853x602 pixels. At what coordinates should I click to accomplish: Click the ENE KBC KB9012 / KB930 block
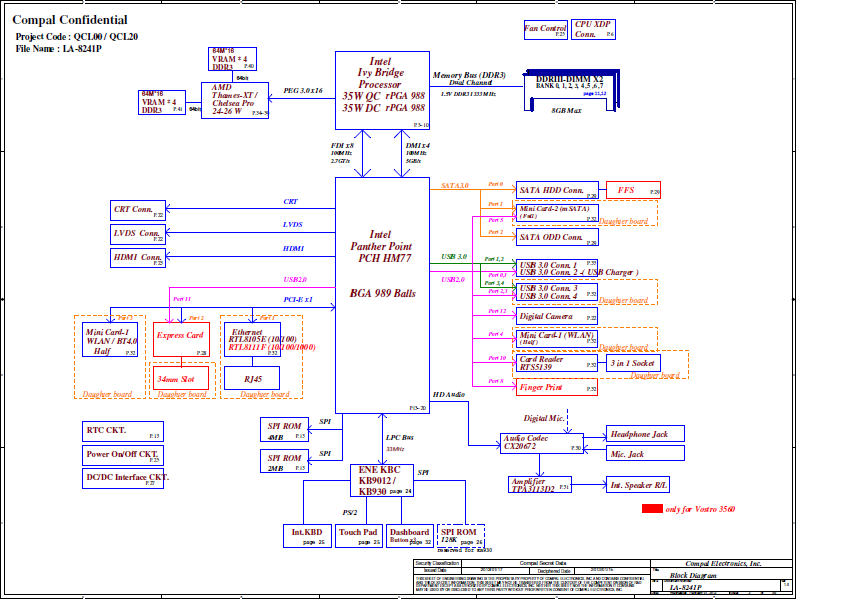point(382,480)
